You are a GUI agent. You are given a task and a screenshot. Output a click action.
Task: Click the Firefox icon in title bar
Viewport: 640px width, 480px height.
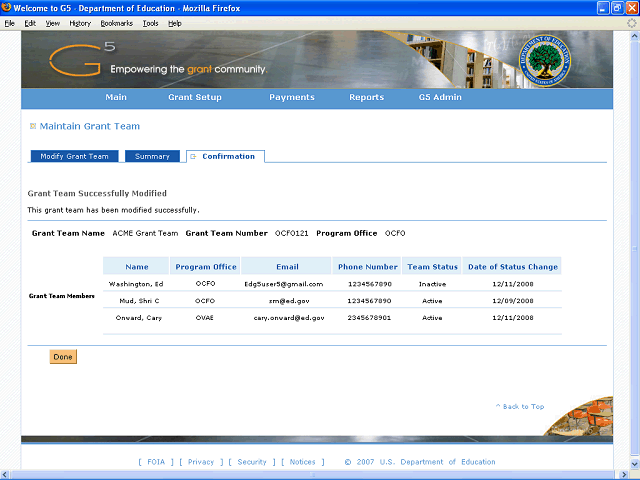tap(6, 7)
